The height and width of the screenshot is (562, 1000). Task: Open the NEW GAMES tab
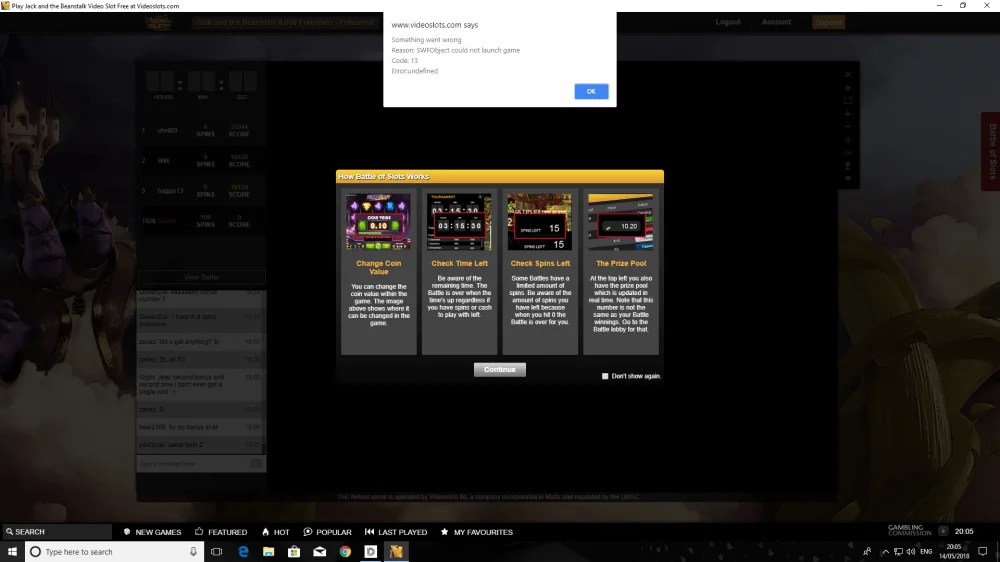click(152, 532)
